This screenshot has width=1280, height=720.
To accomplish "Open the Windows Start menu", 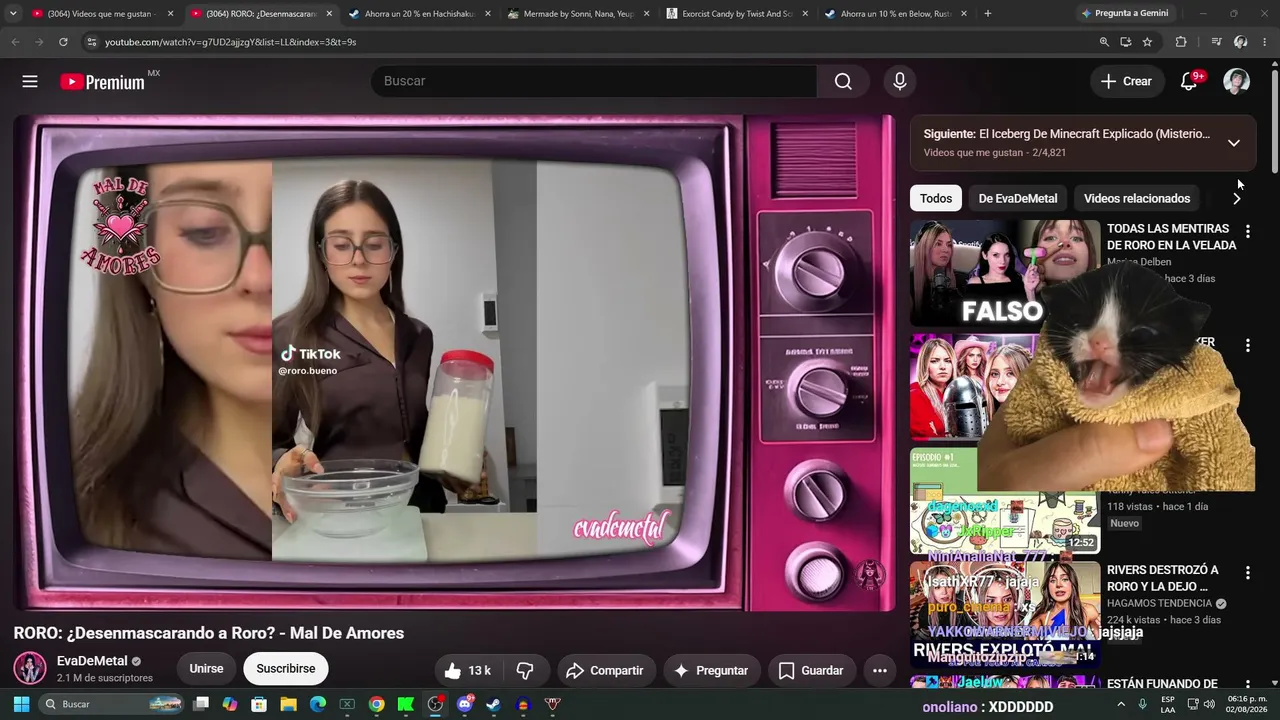I will tap(21, 704).
